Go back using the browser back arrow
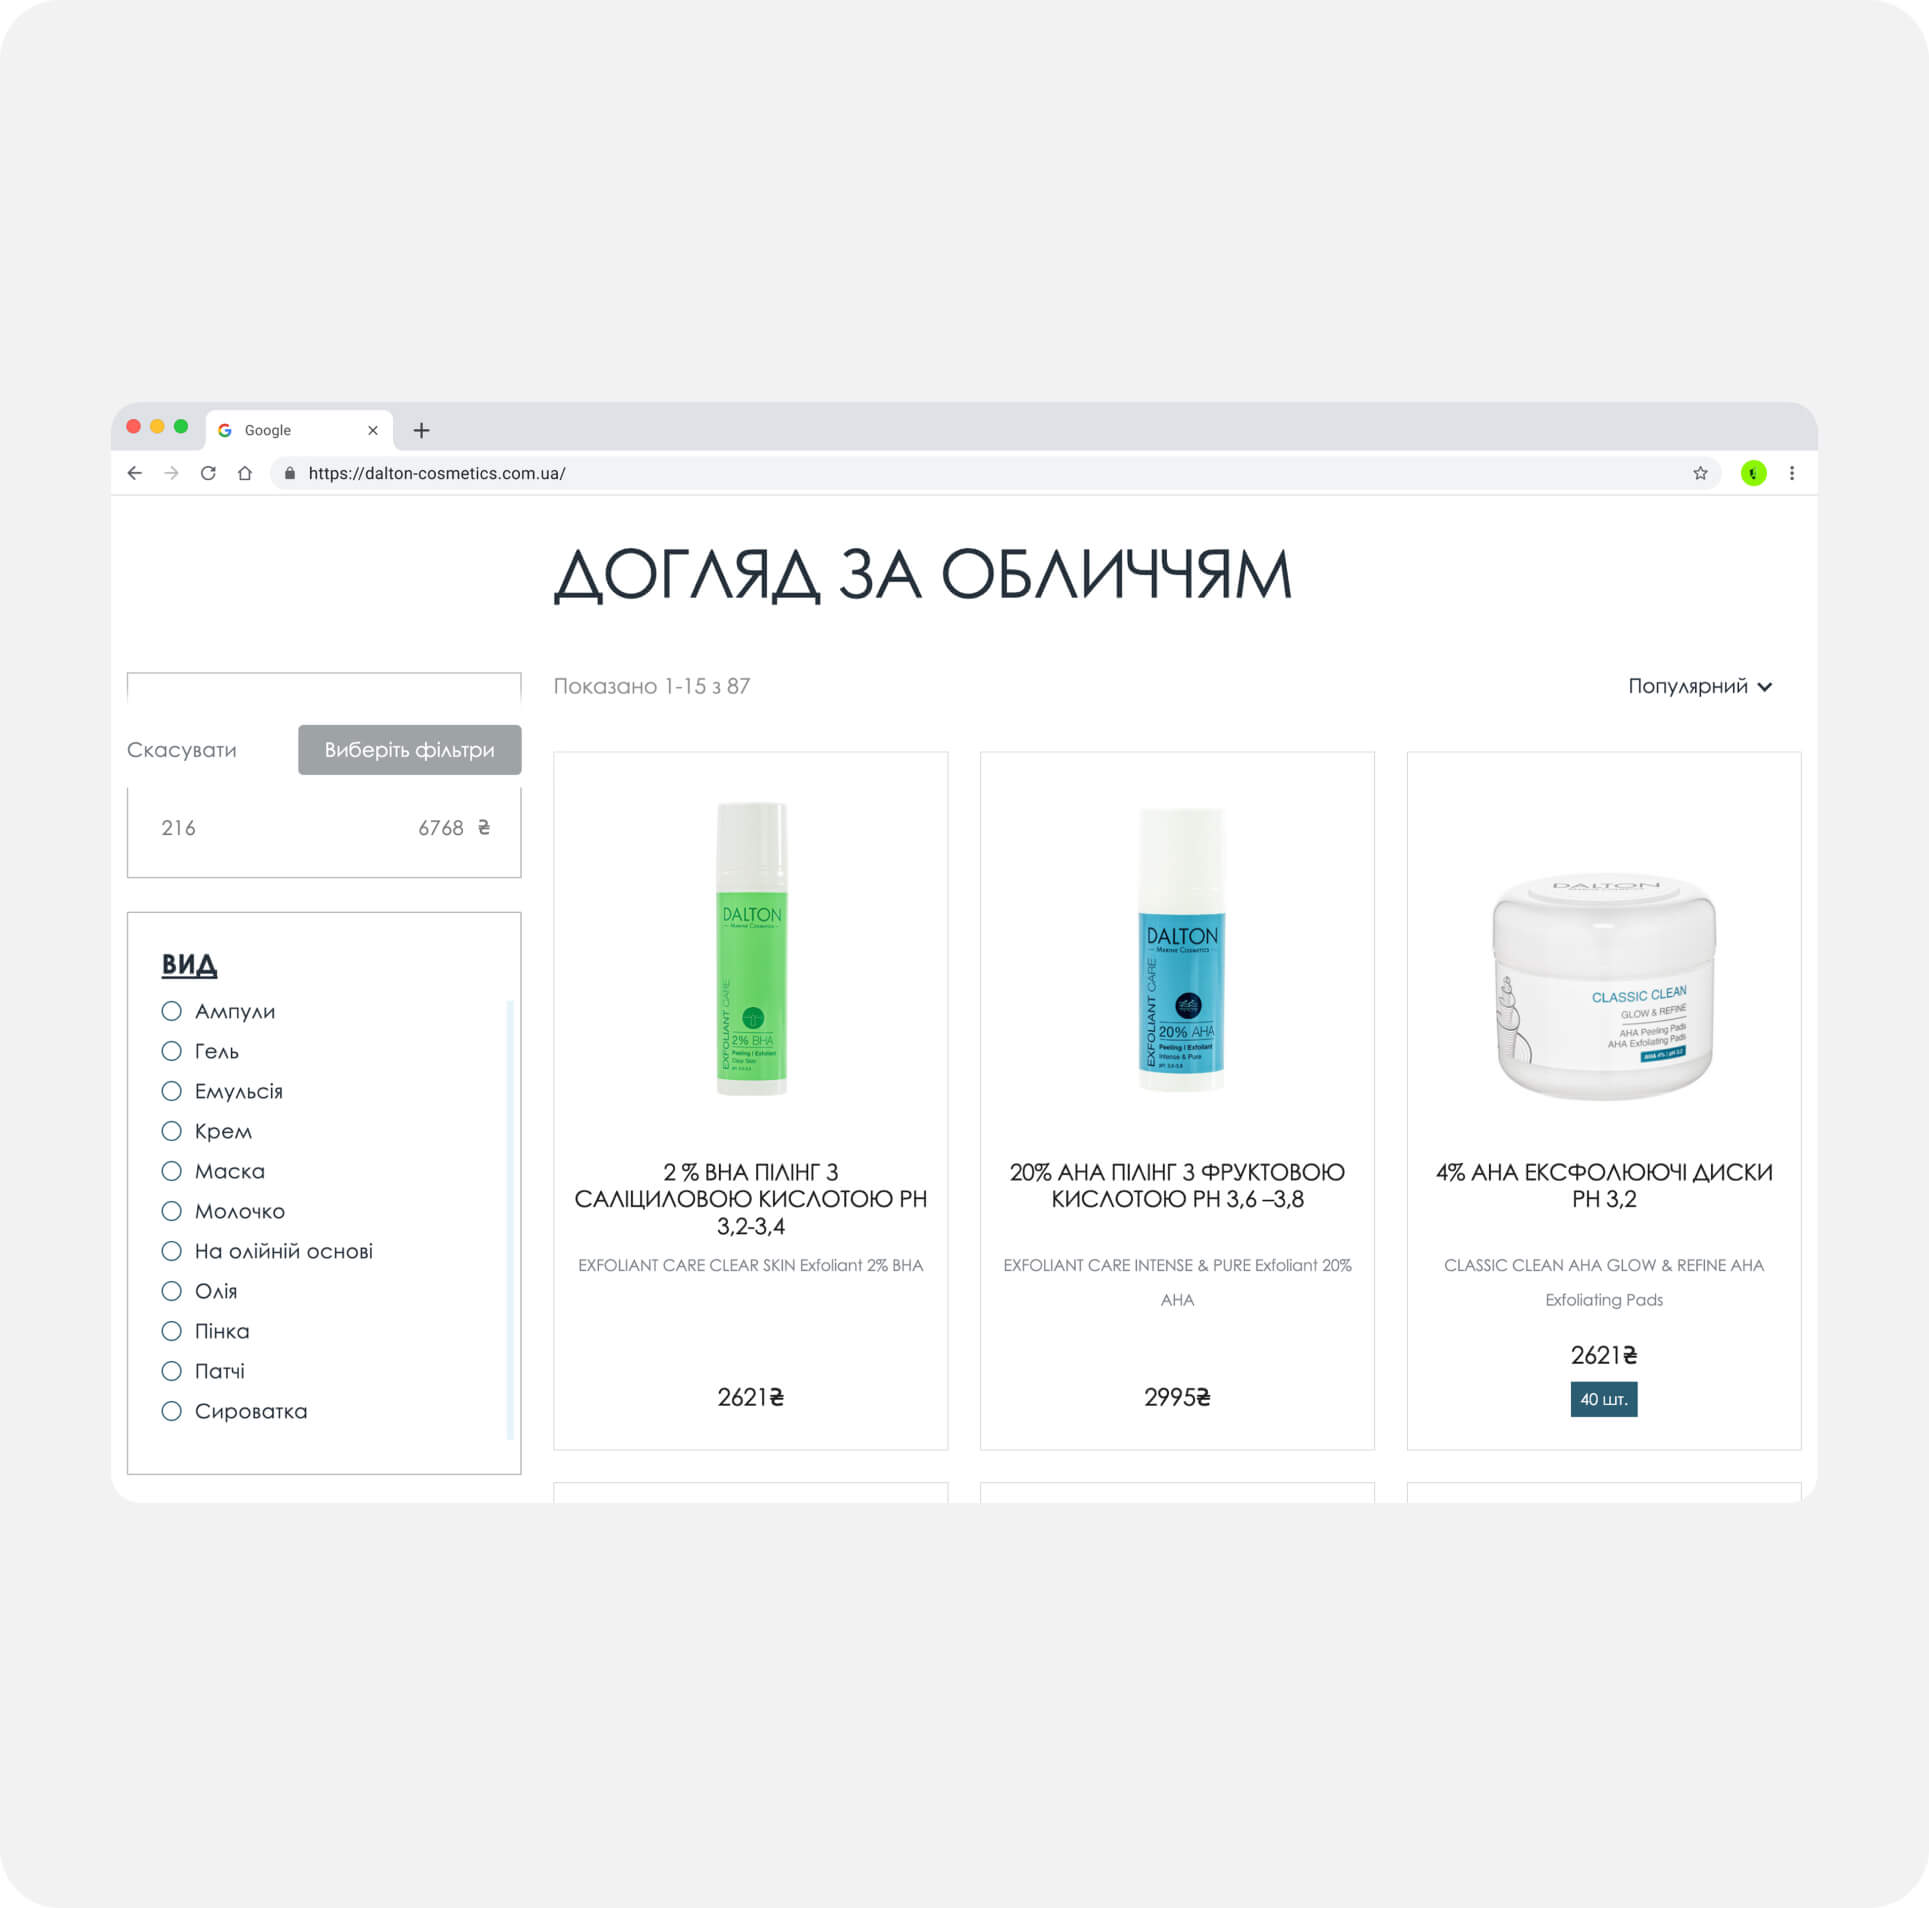The image size is (1929, 1908). (x=135, y=473)
